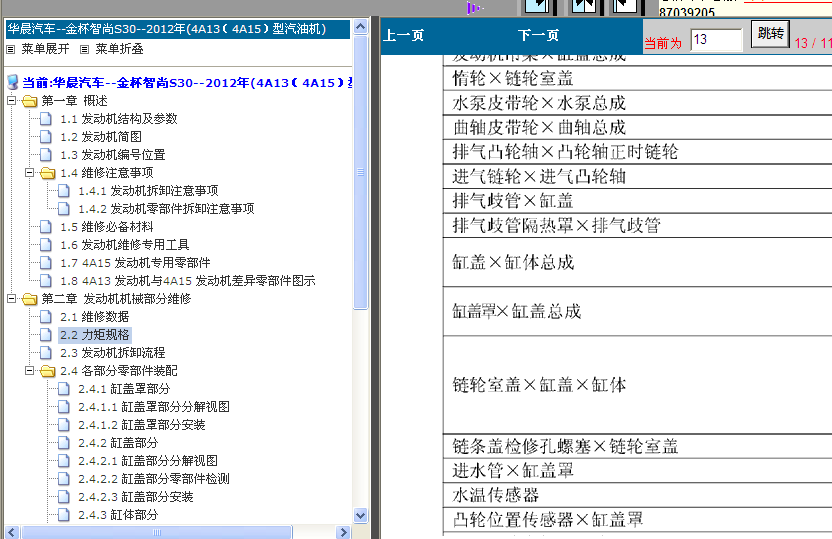Click table row 凸轮位置传感器×缸盖罩
This screenshot has height=539, width=832.
pyautogui.click(x=637, y=520)
